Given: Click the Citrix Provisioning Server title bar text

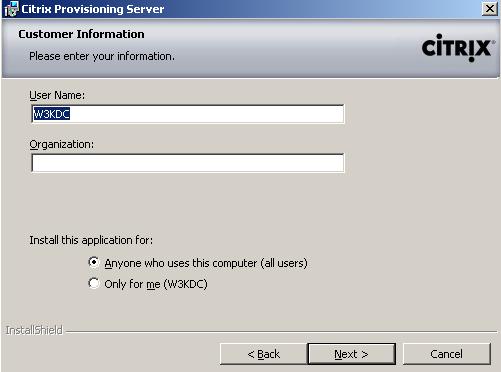Looking at the screenshot, I should click(x=93, y=9).
